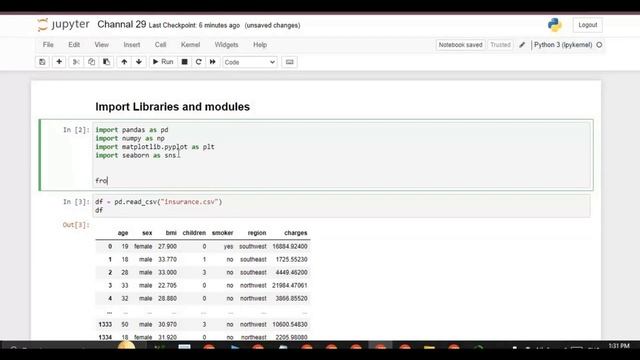
Task: Click the Logout button
Action: (587, 25)
